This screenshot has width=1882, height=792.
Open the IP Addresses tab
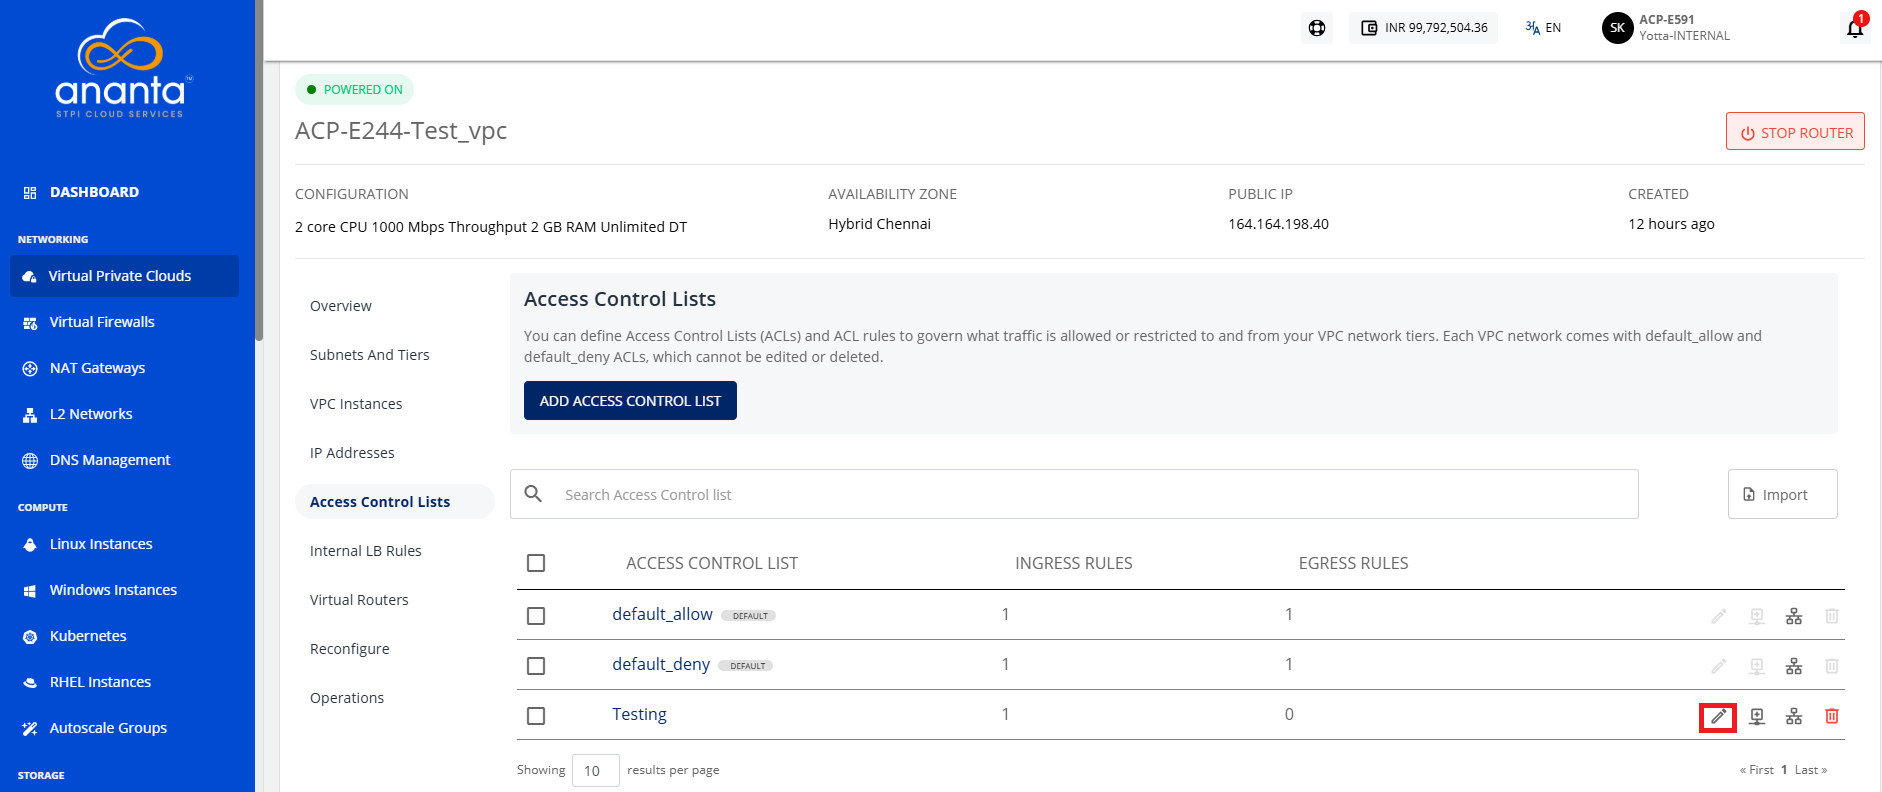coord(352,453)
